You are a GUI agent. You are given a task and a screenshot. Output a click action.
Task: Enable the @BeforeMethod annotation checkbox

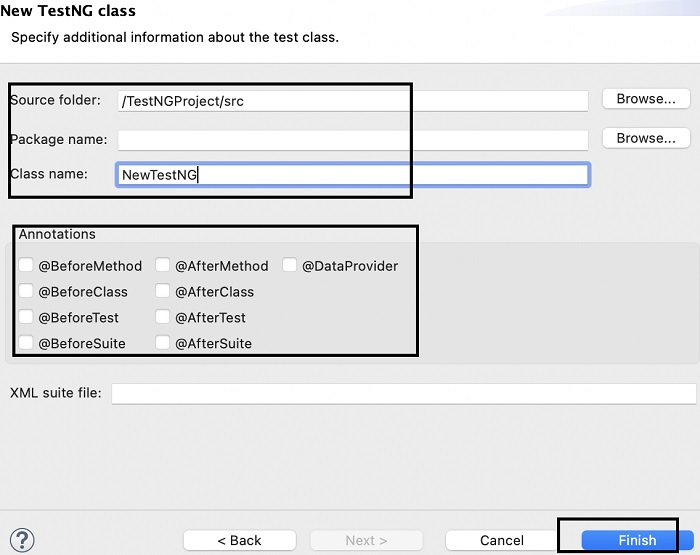point(27,266)
